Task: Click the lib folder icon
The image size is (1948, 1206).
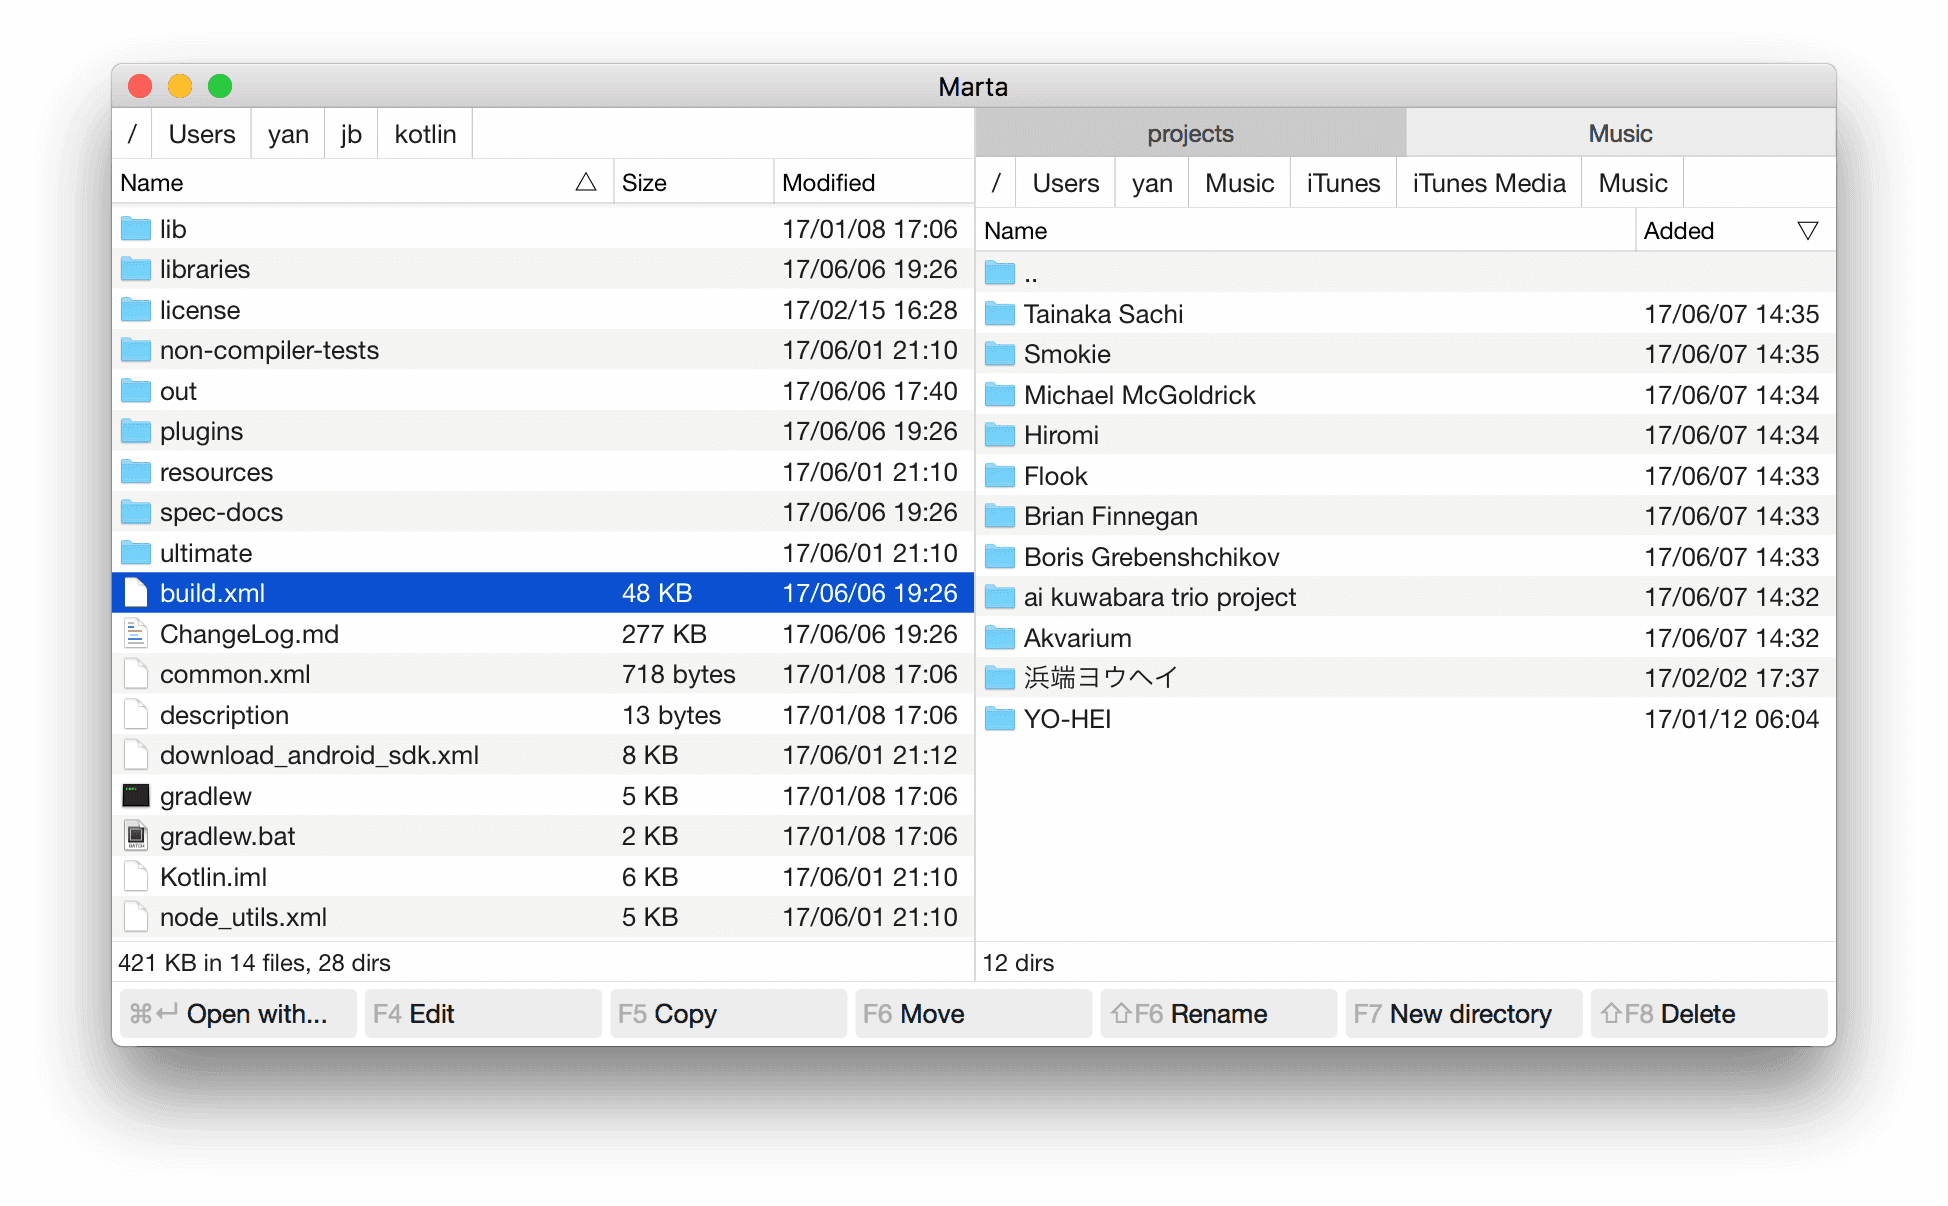Action: 136,229
